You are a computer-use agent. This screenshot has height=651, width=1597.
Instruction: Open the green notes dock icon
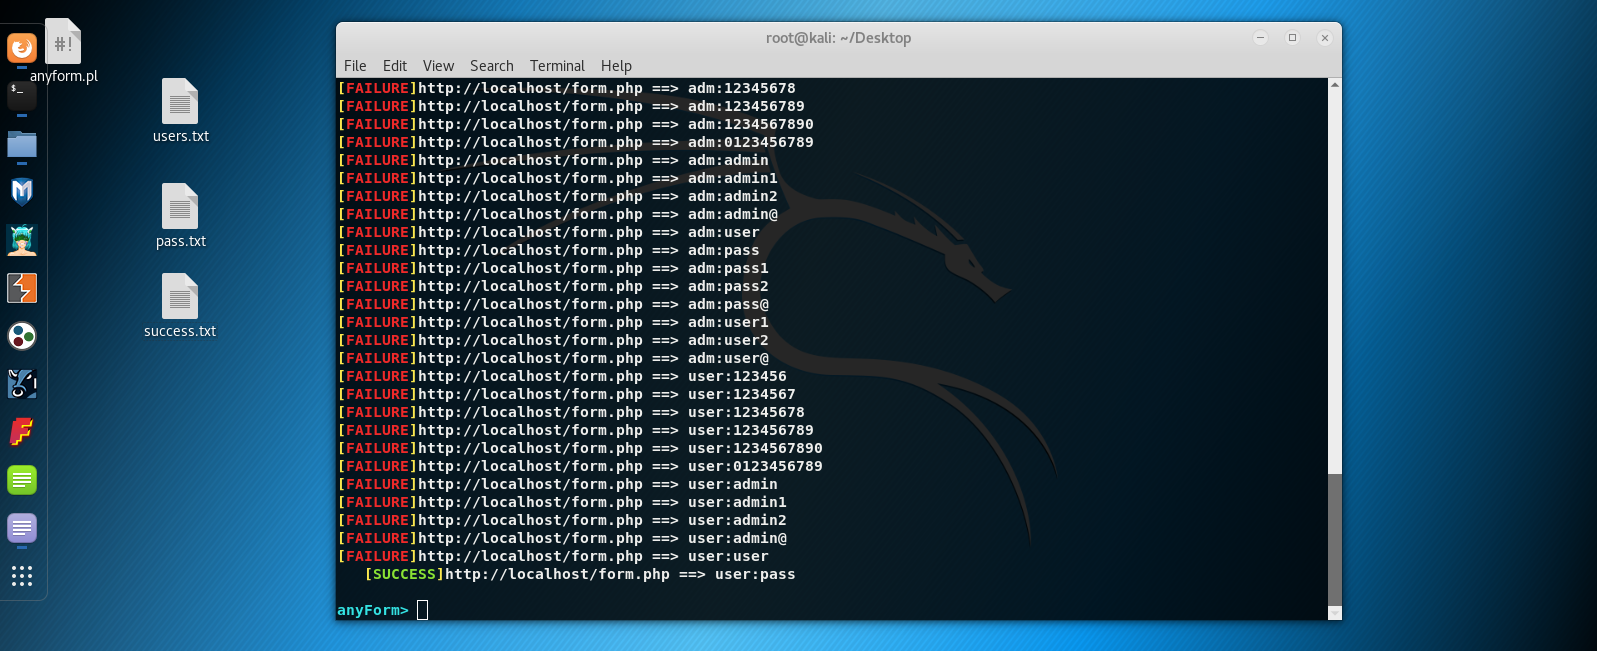coord(22,480)
